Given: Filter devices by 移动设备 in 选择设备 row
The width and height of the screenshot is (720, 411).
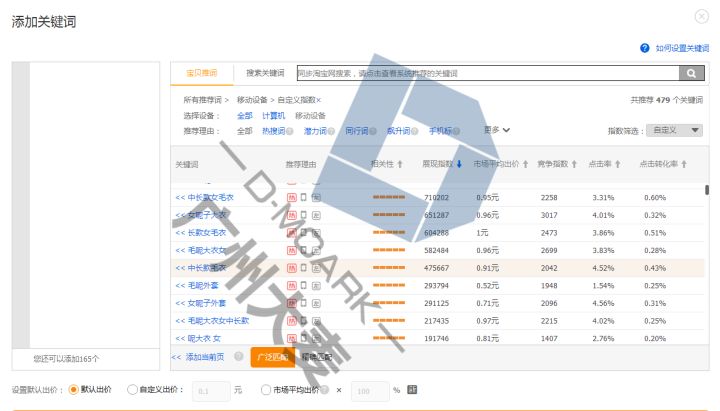Looking at the screenshot, I should point(310,116).
